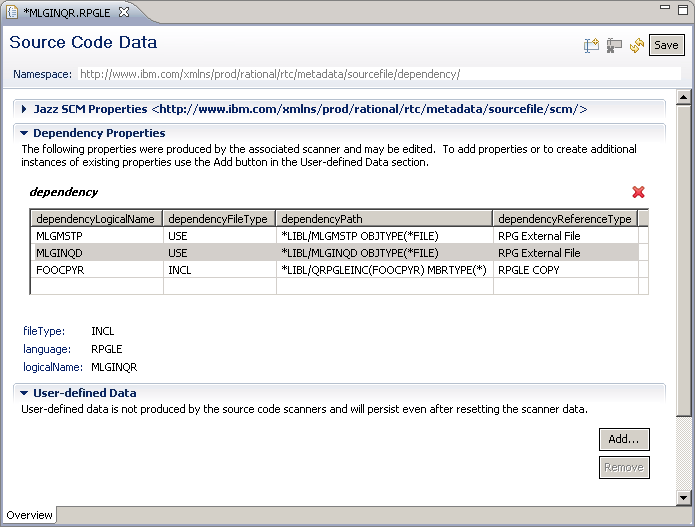The image size is (695, 527).
Task: Click the MLGINQR.RPGLE file icon on tab
Action: click(12, 12)
